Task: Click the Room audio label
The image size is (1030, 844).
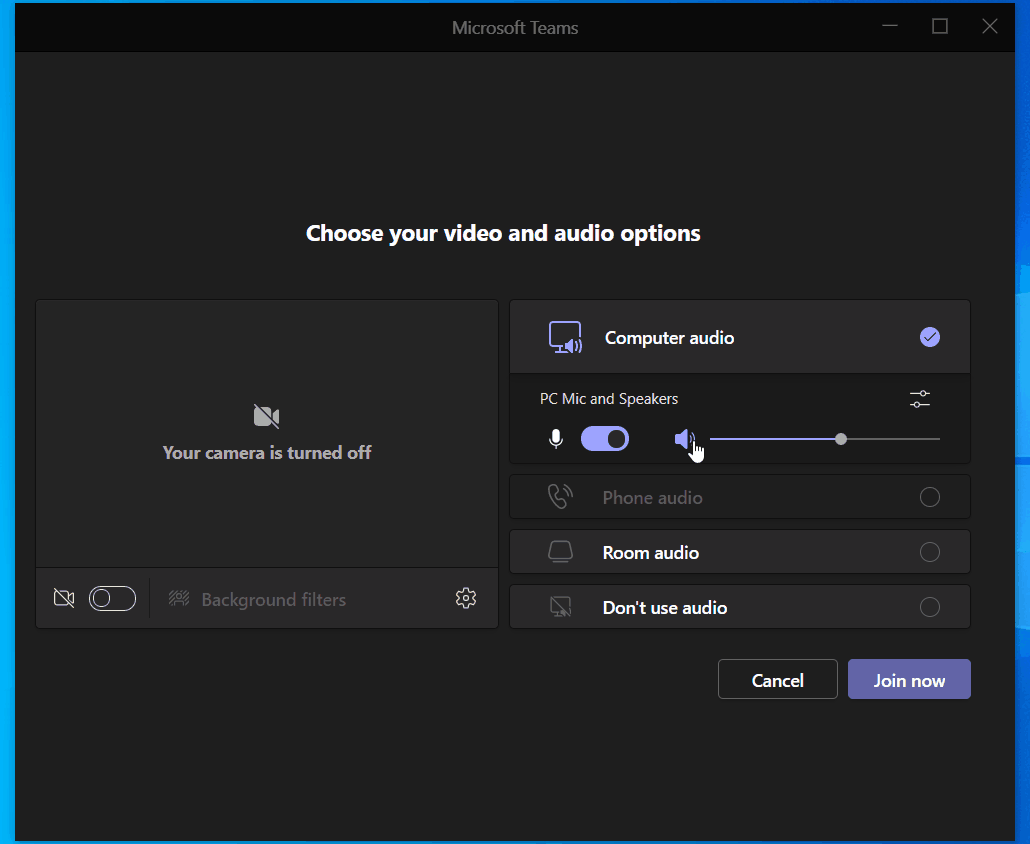Action: (651, 553)
